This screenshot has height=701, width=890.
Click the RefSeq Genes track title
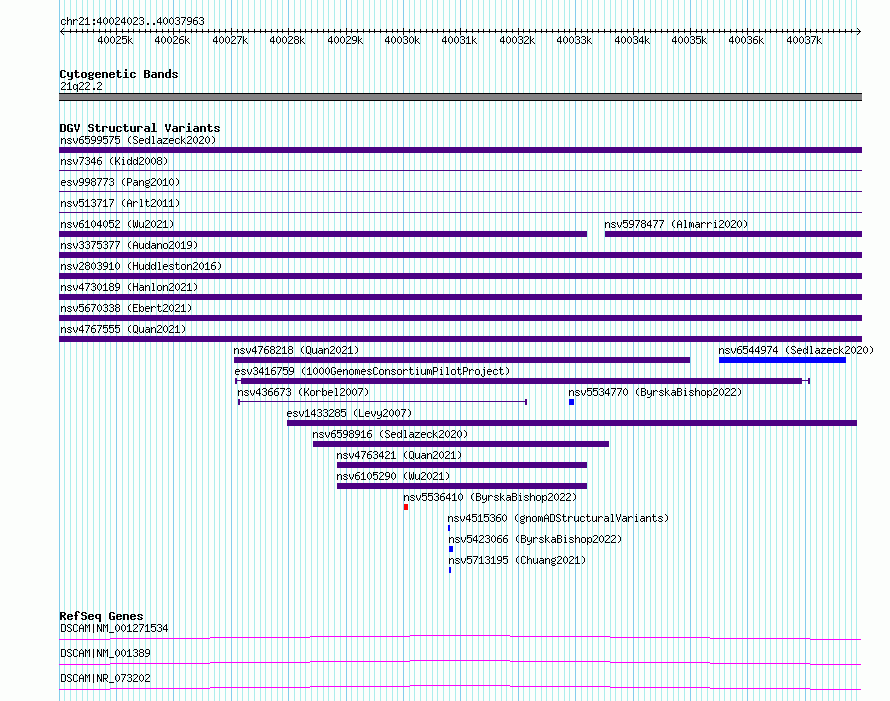[101, 616]
